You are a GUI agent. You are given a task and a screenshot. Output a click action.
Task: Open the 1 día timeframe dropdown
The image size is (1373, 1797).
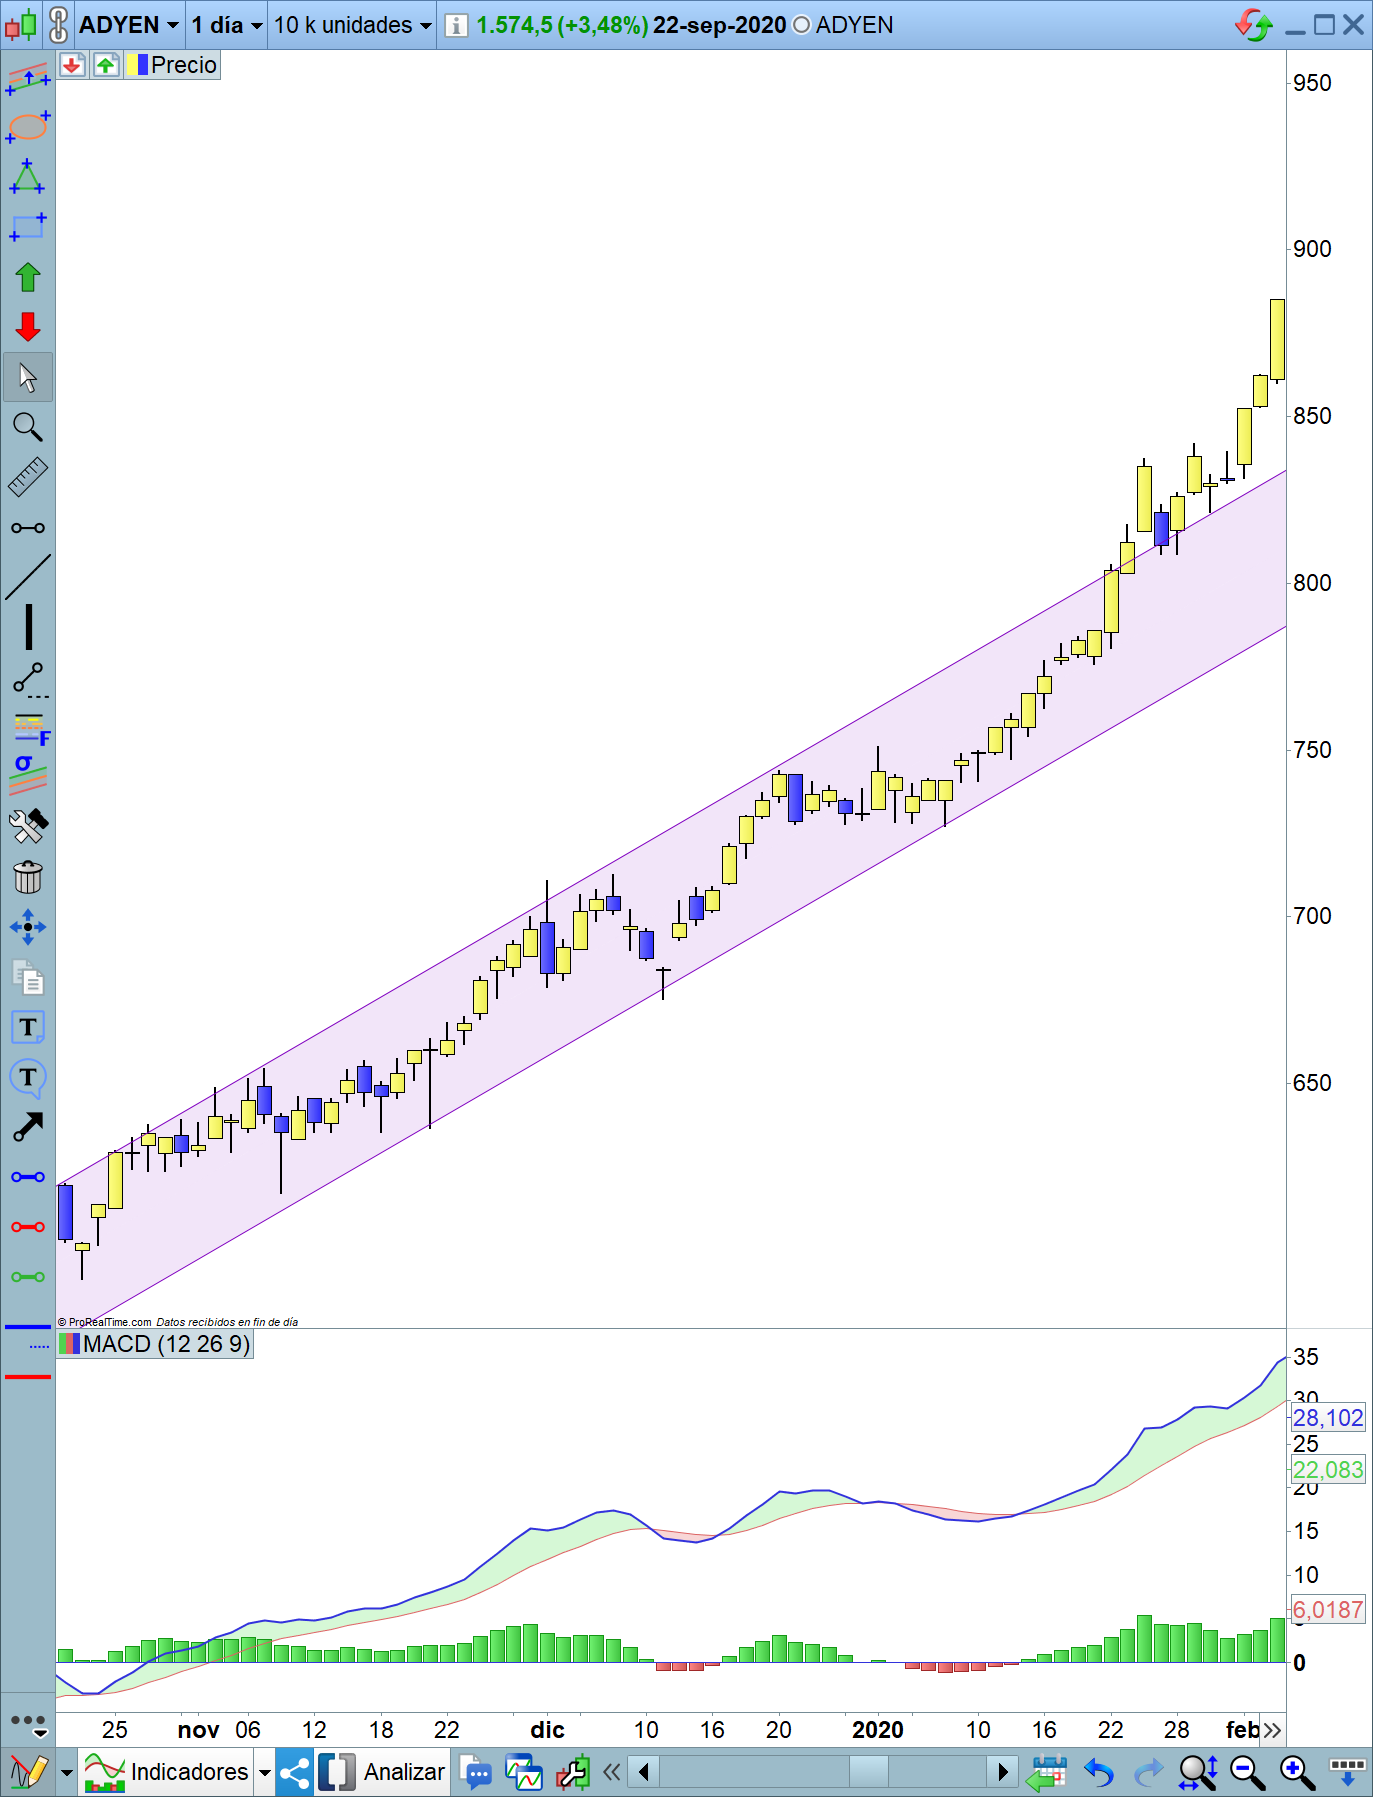click(227, 25)
